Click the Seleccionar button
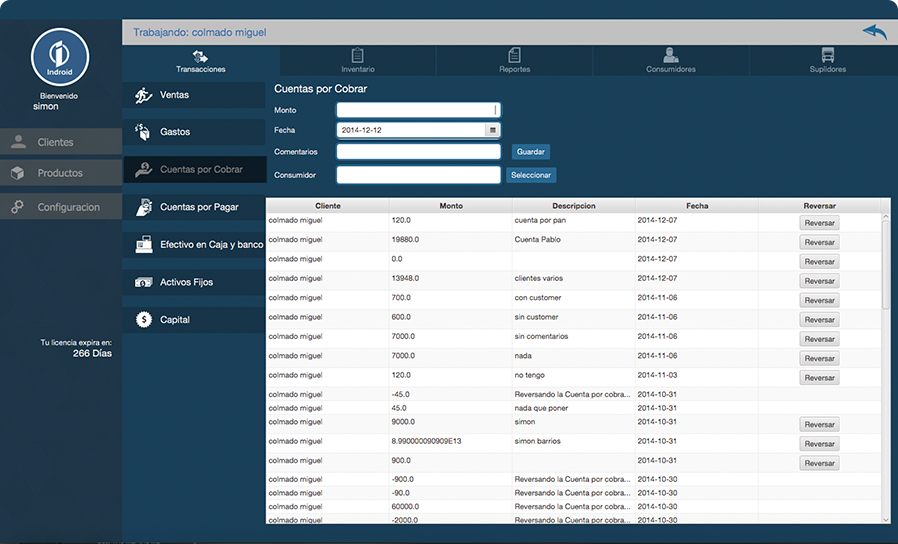 (x=530, y=175)
